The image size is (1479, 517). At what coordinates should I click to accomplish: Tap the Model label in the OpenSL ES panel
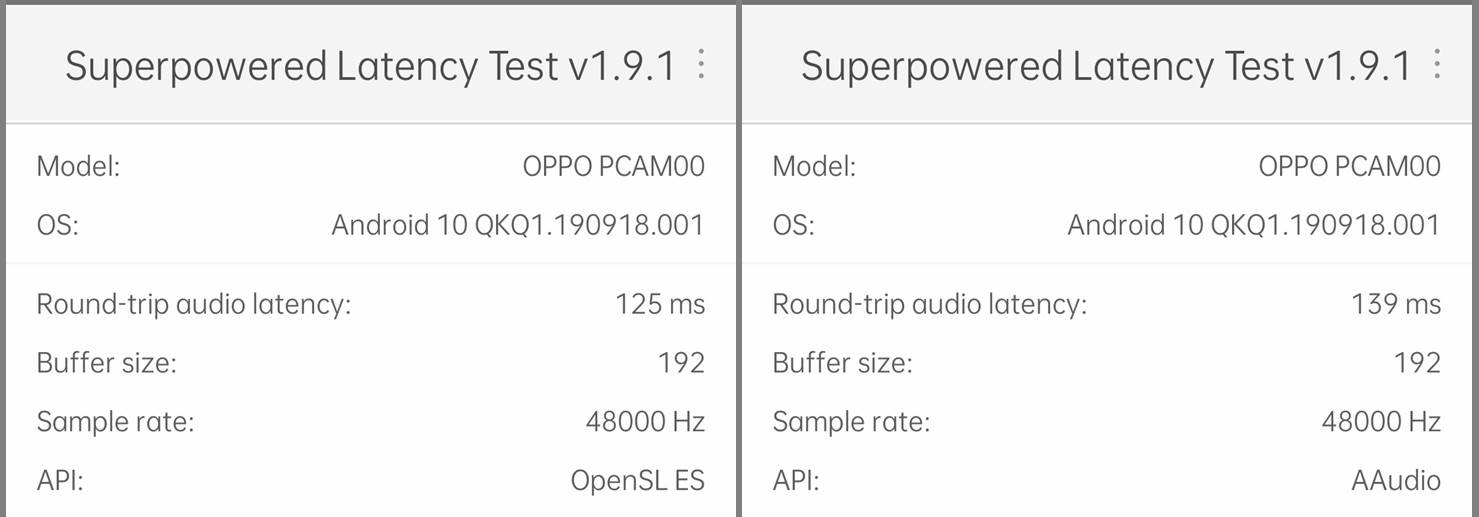coord(78,166)
